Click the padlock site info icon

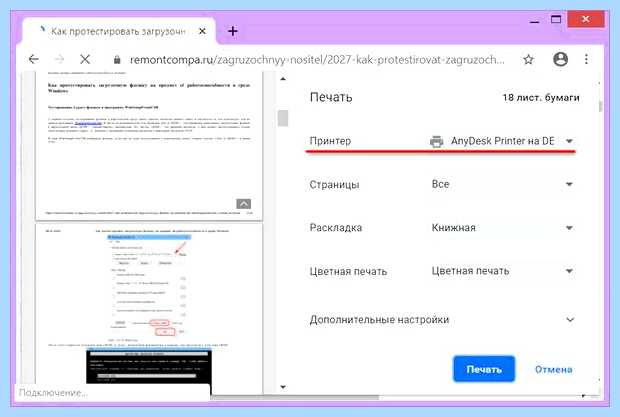pos(117,60)
